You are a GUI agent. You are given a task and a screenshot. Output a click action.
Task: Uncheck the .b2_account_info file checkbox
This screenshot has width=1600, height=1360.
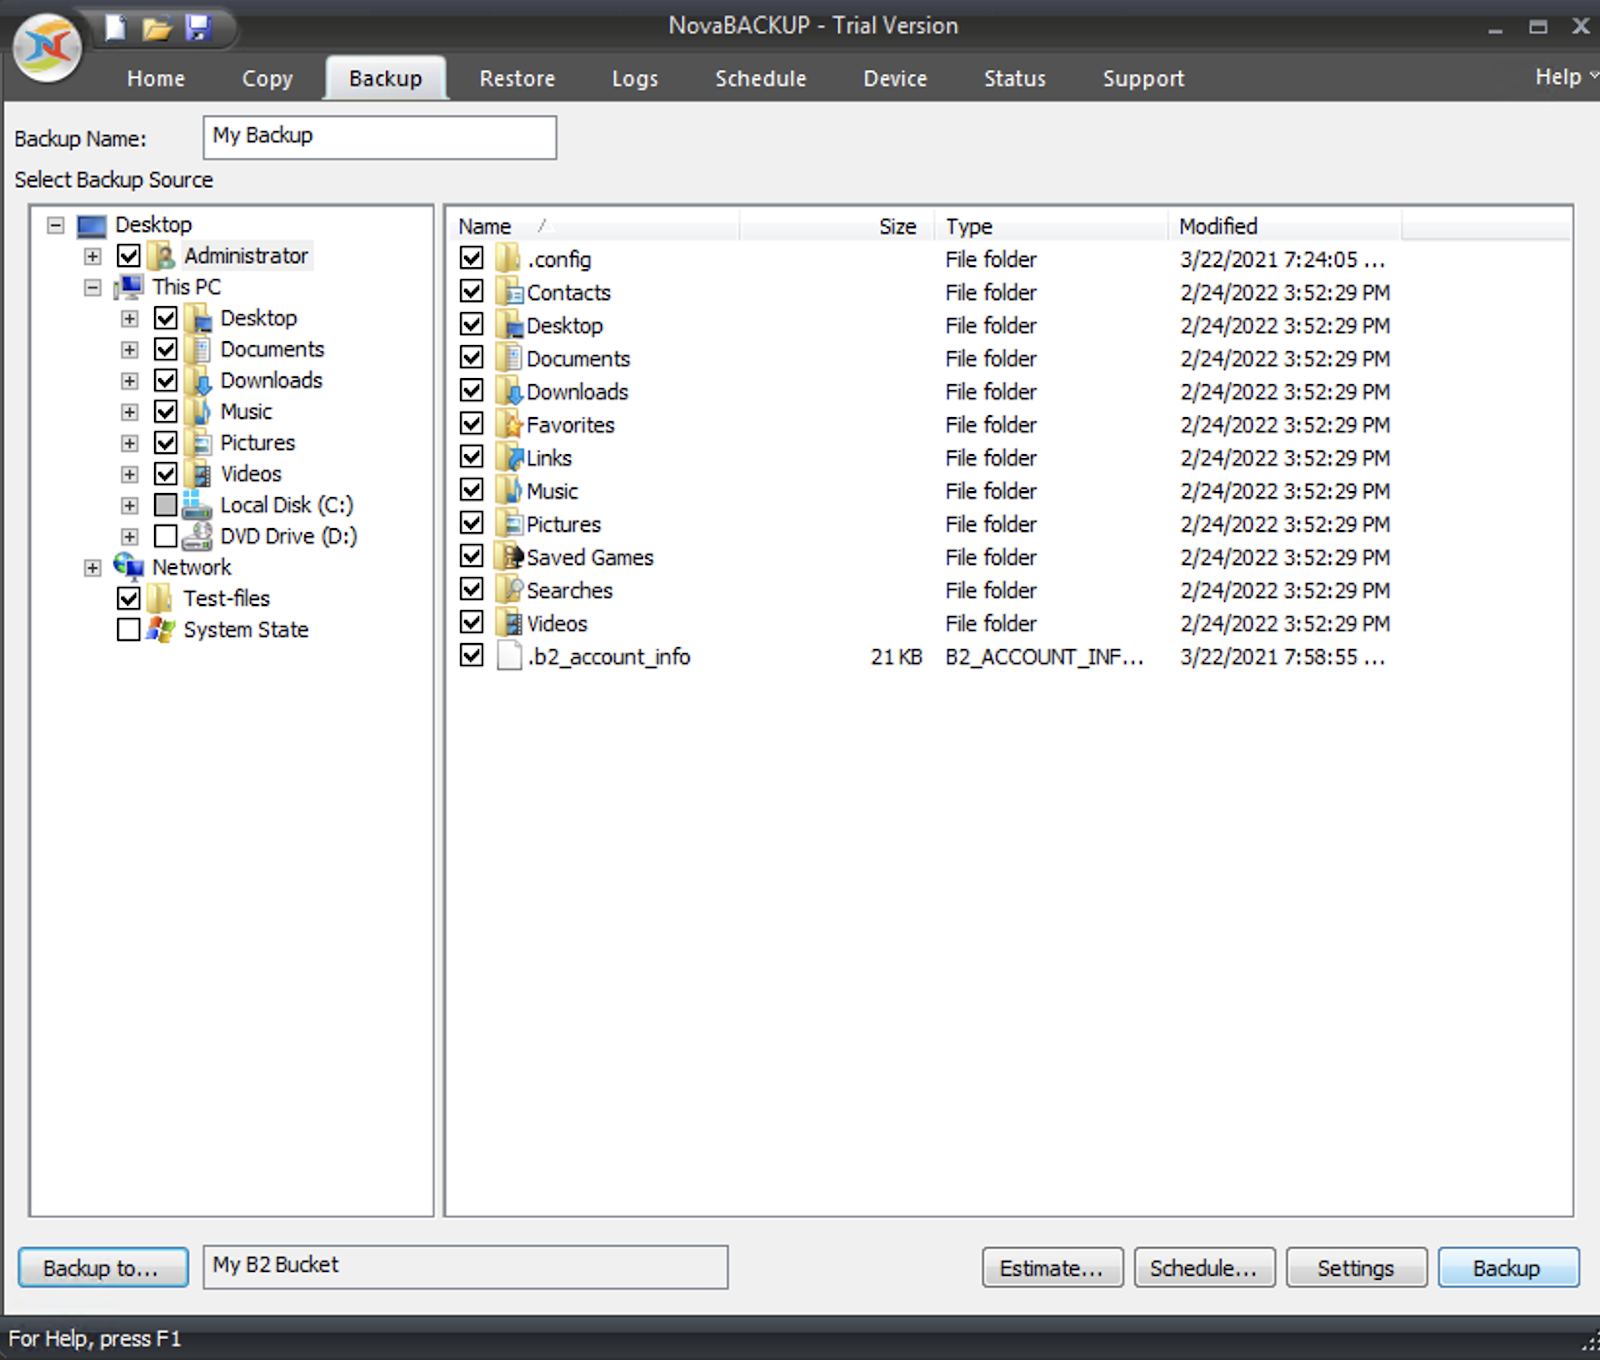pos(472,656)
